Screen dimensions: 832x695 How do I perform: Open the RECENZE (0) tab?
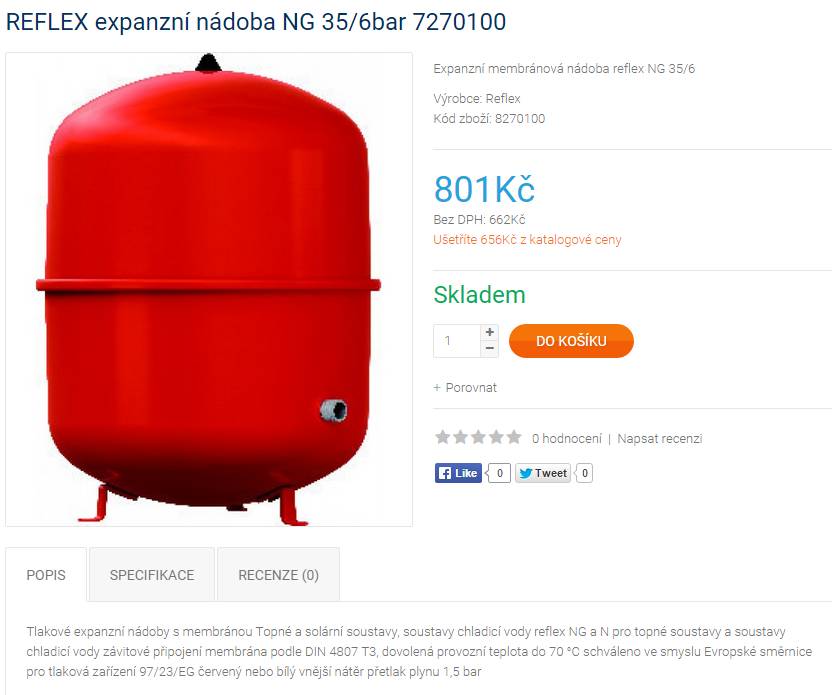[279, 575]
